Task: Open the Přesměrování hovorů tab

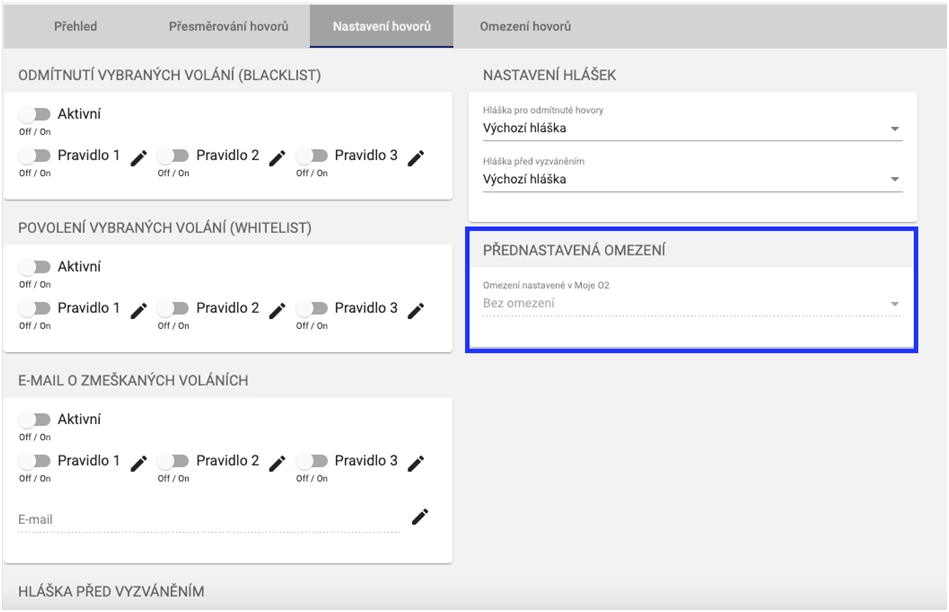Action: (x=228, y=26)
